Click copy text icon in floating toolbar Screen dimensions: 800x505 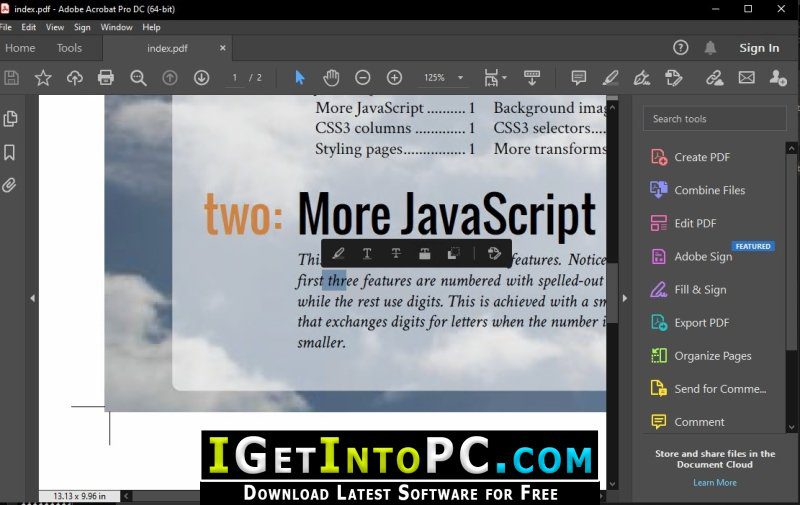point(453,254)
